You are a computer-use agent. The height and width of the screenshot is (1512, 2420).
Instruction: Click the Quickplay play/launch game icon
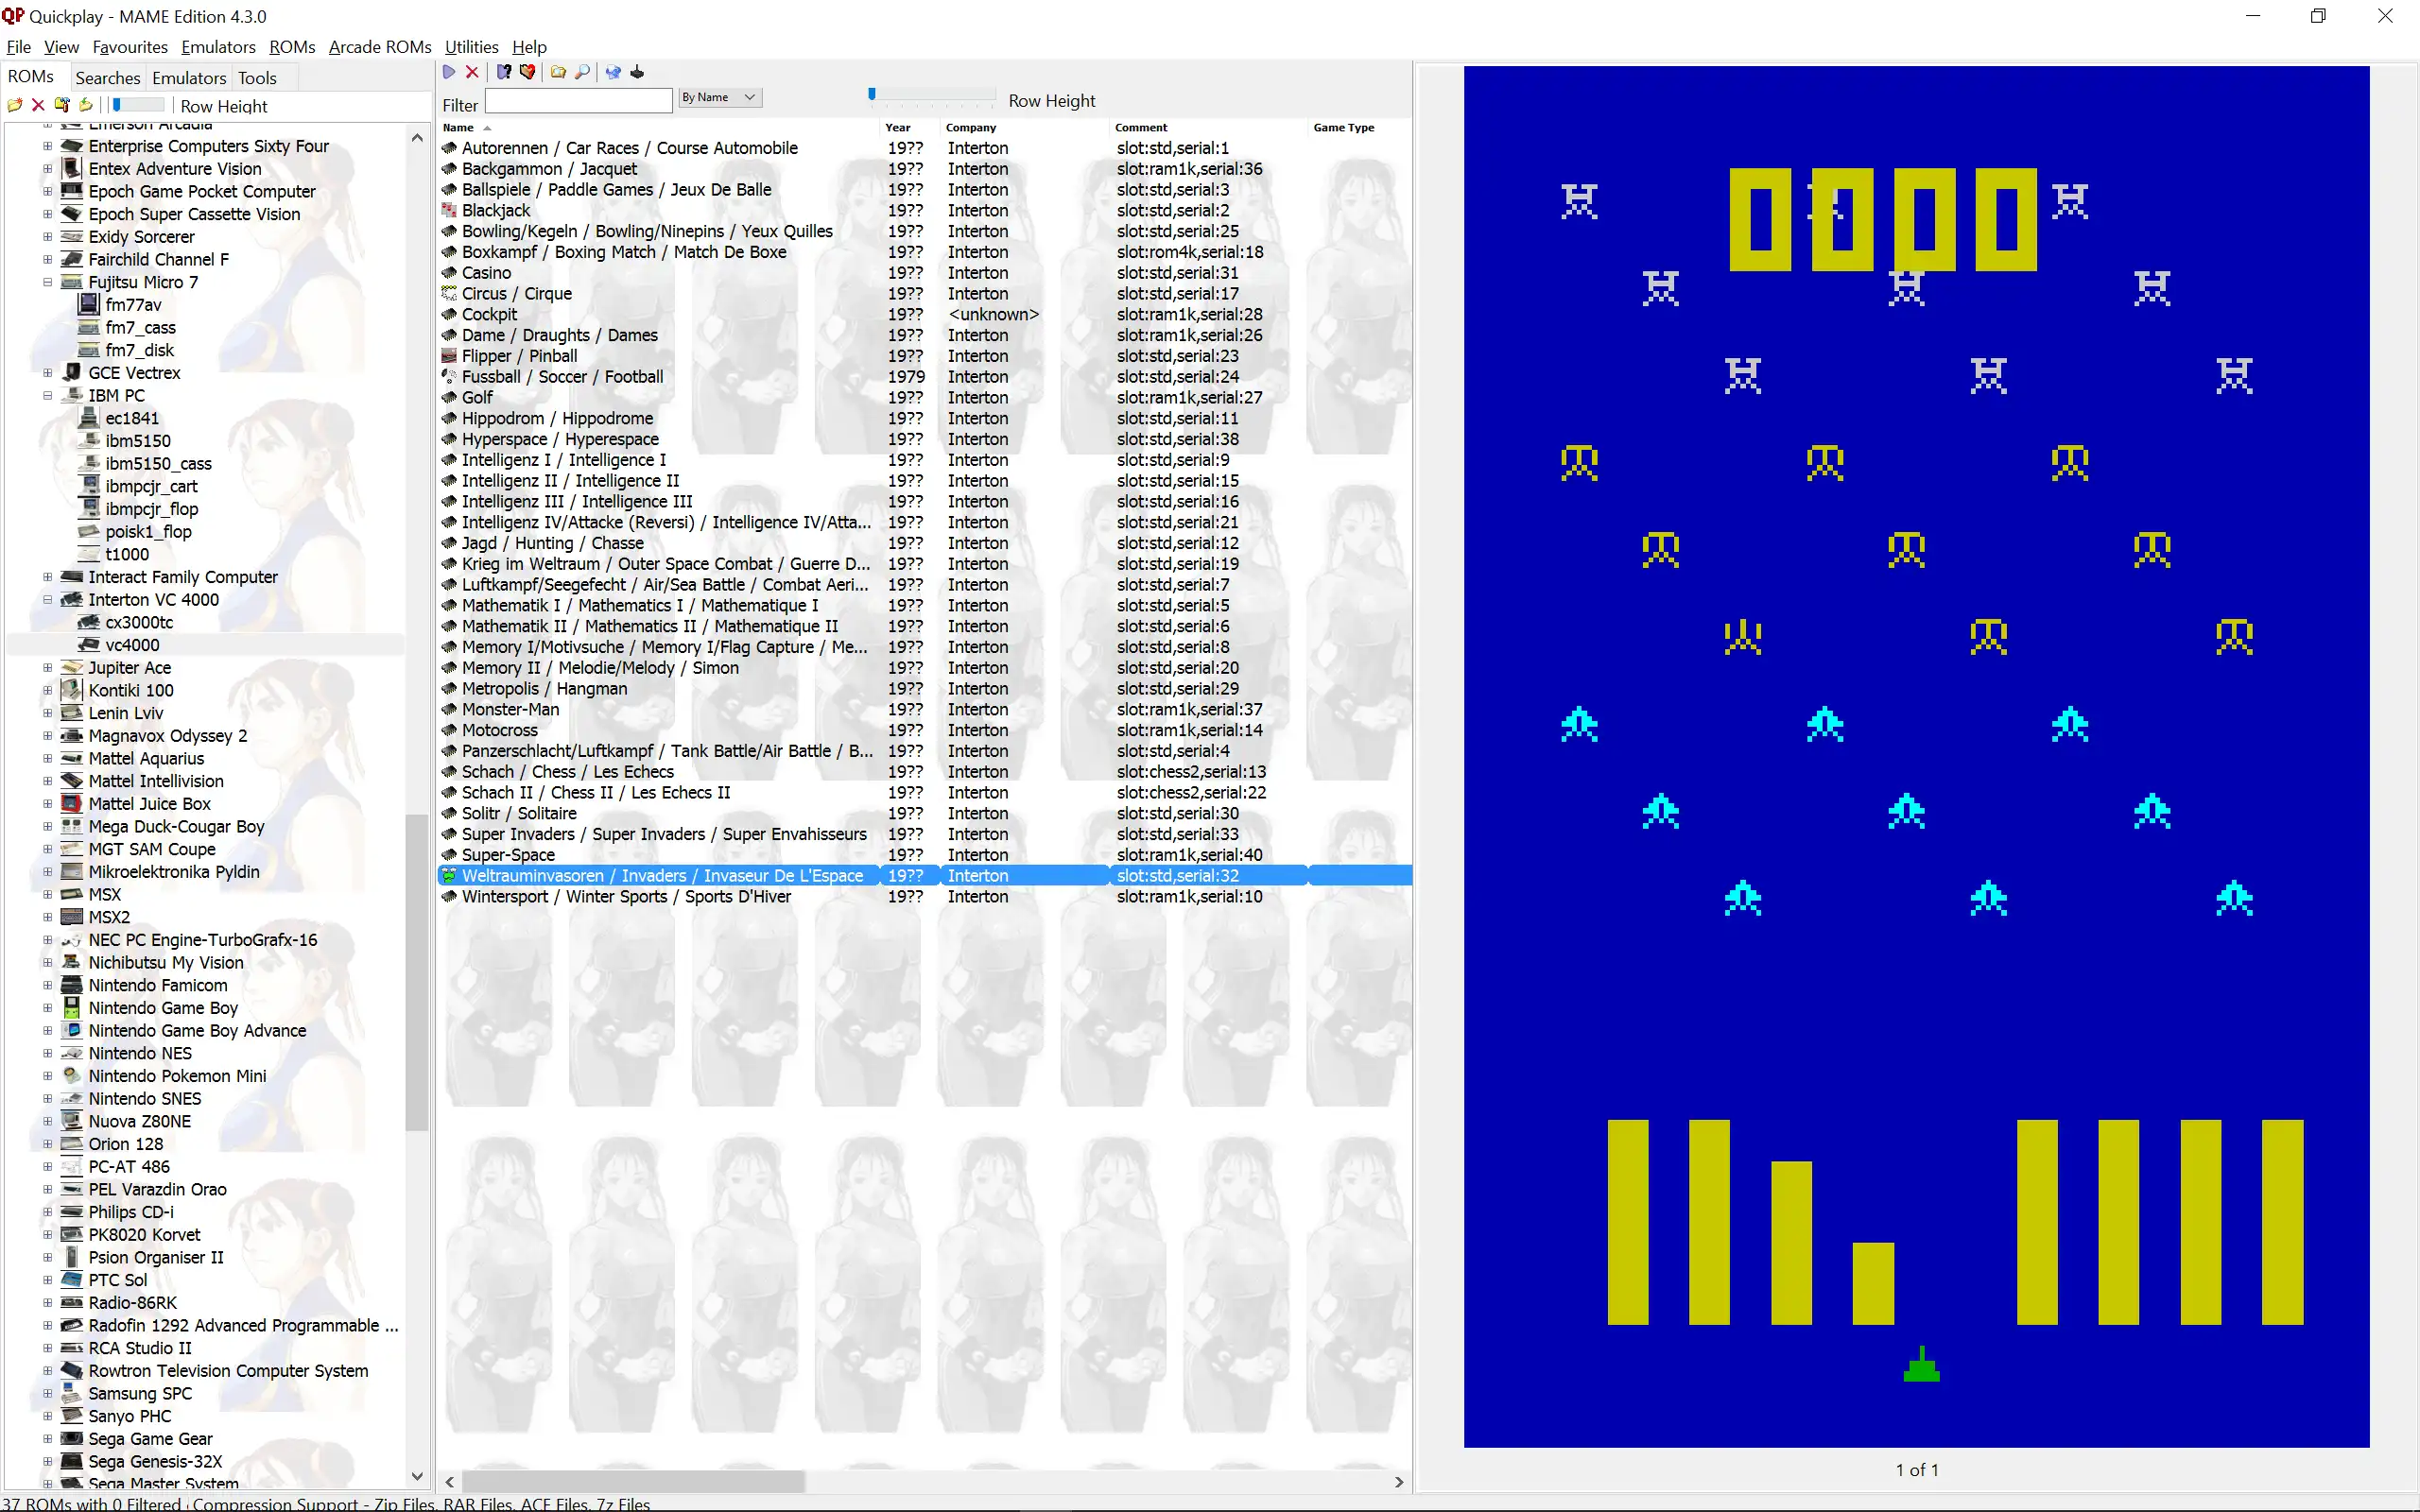[450, 72]
